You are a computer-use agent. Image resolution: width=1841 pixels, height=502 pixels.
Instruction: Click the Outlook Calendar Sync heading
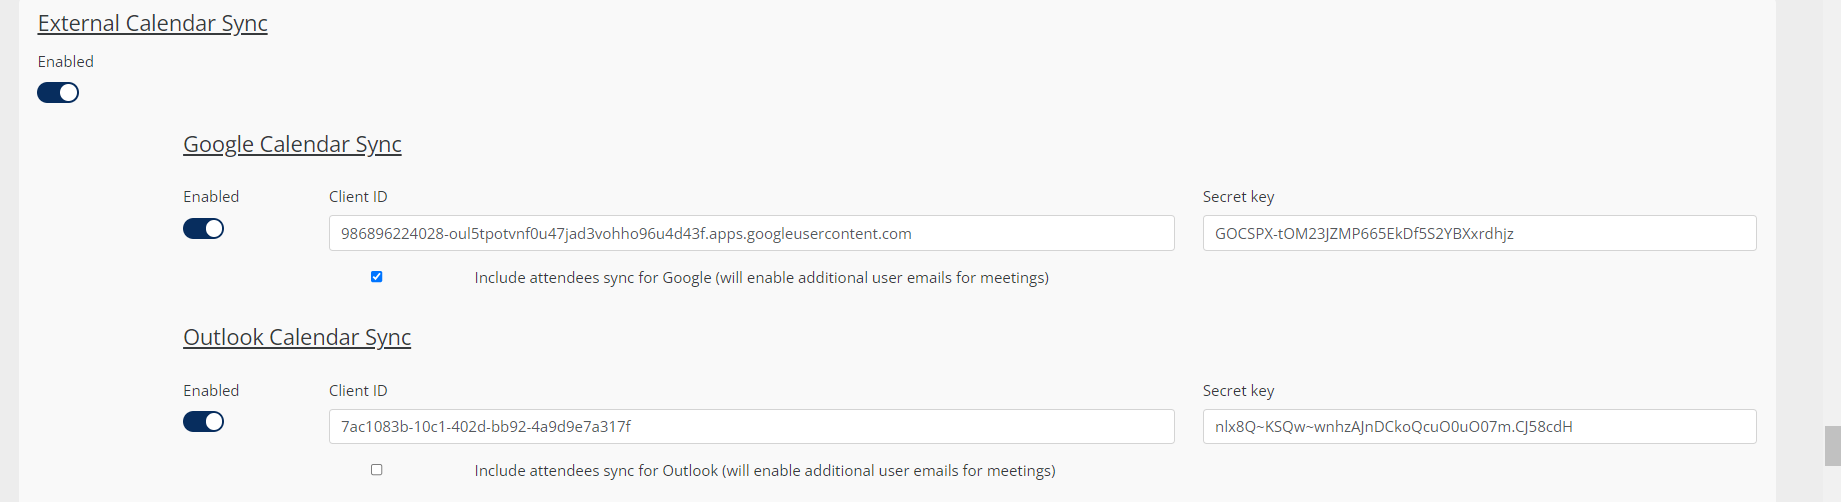point(297,337)
